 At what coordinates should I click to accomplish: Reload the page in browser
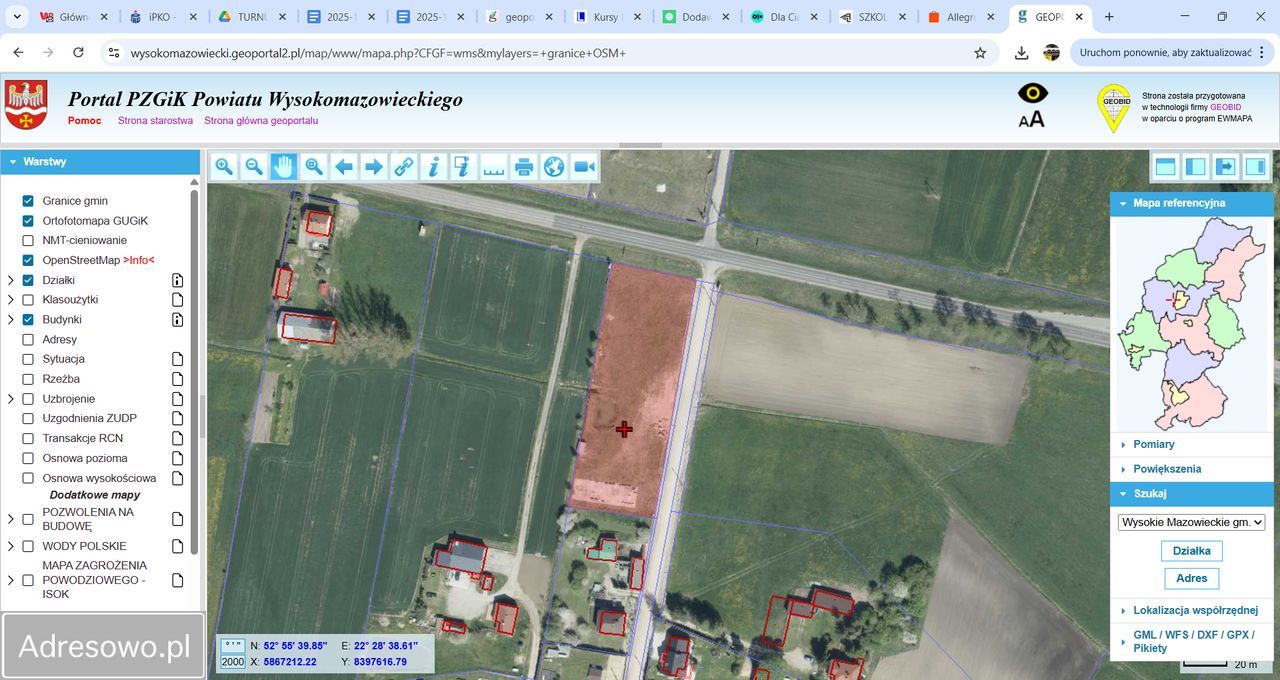78,52
